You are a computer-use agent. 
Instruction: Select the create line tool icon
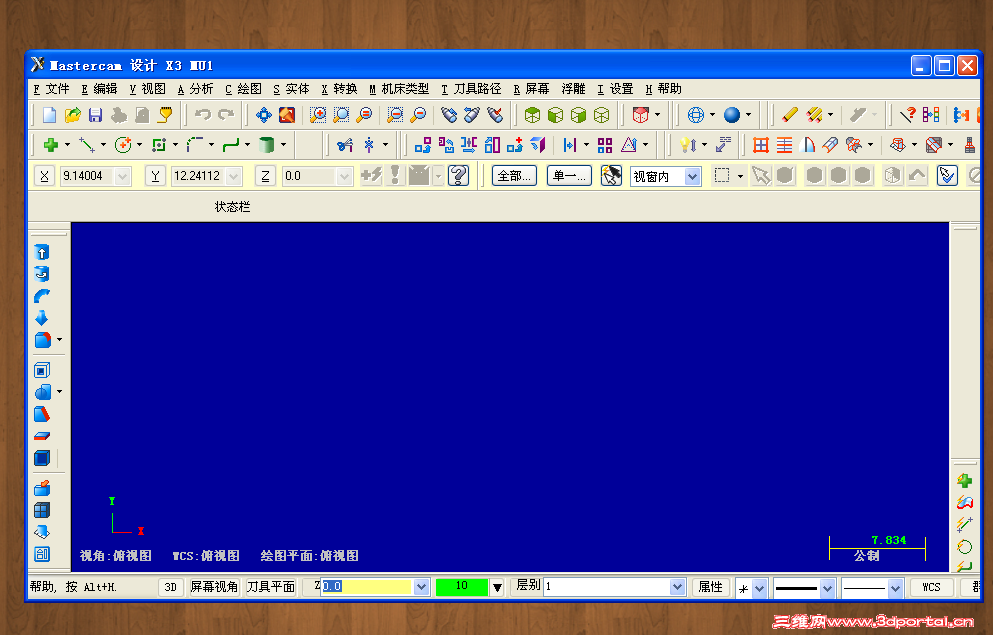pyautogui.click(x=87, y=145)
